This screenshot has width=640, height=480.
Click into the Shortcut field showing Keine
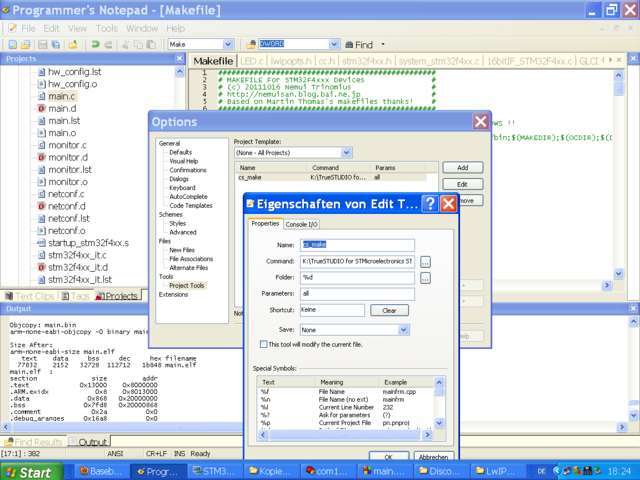(x=332, y=310)
